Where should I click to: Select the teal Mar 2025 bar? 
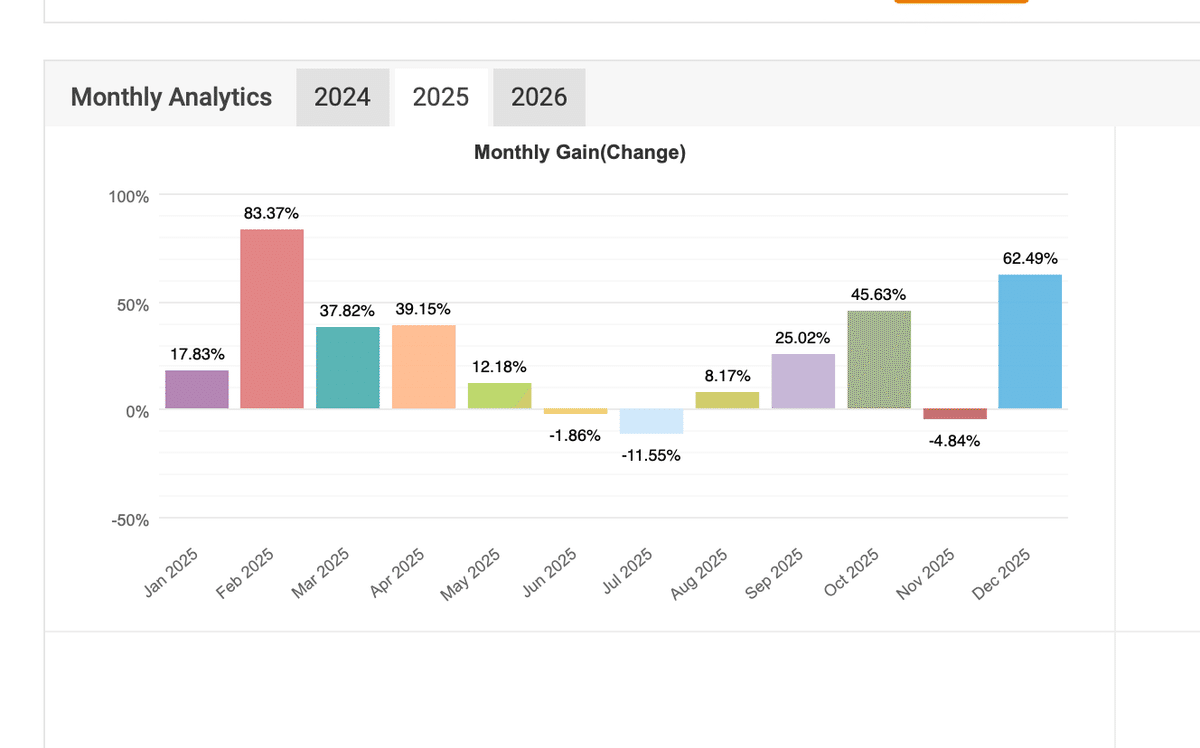348,367
